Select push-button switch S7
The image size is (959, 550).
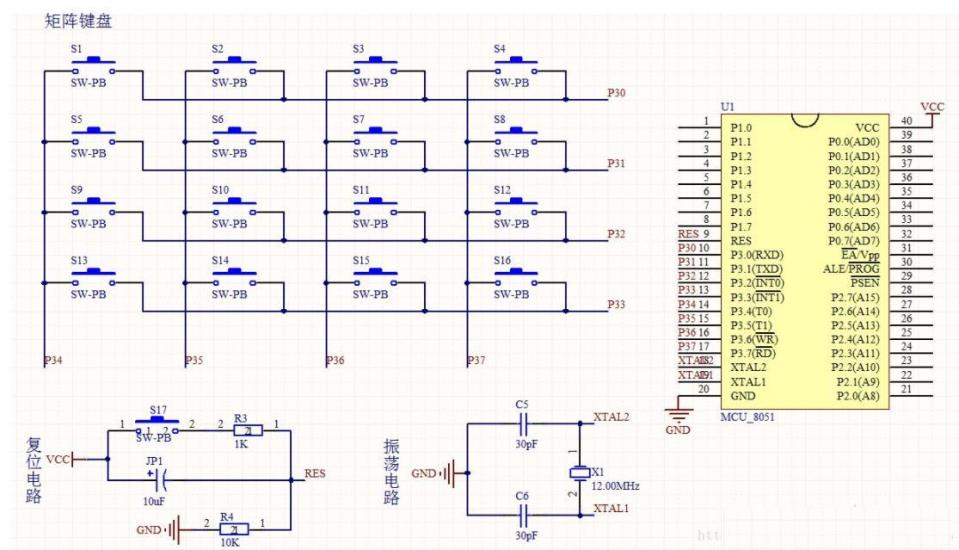(x=375, y=137)
